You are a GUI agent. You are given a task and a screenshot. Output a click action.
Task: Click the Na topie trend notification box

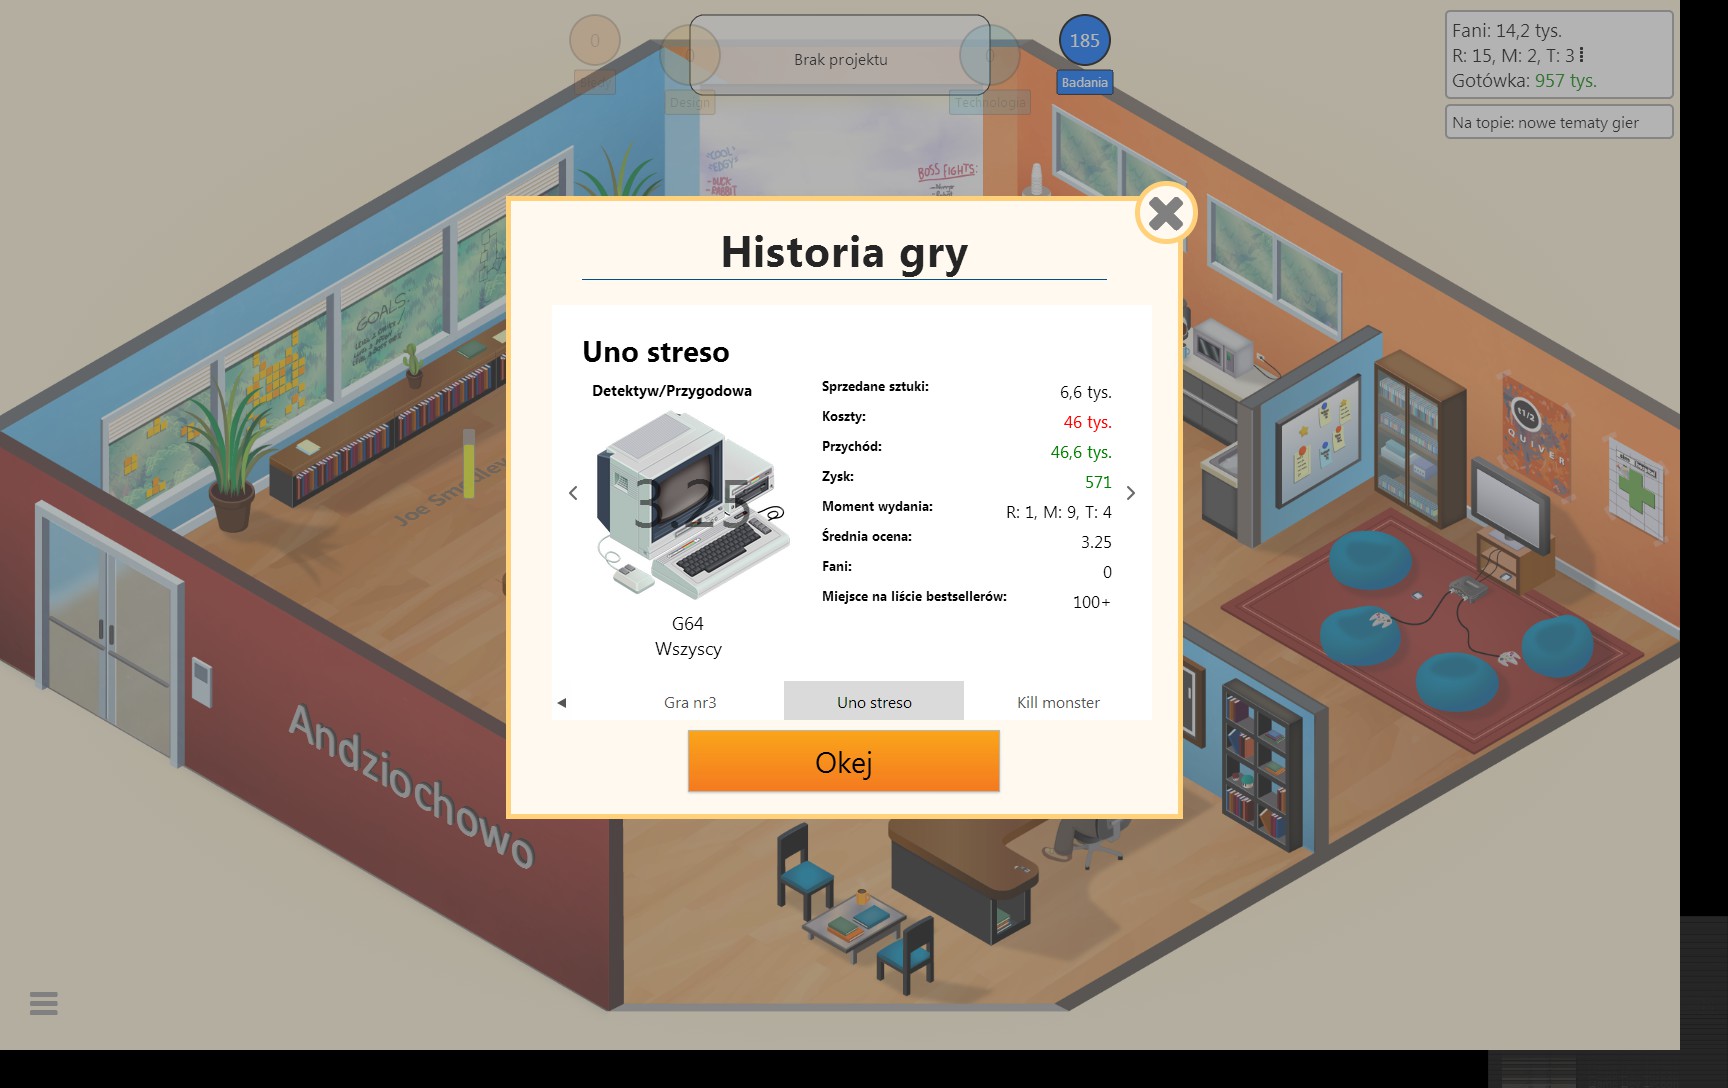pos(1558,123)
